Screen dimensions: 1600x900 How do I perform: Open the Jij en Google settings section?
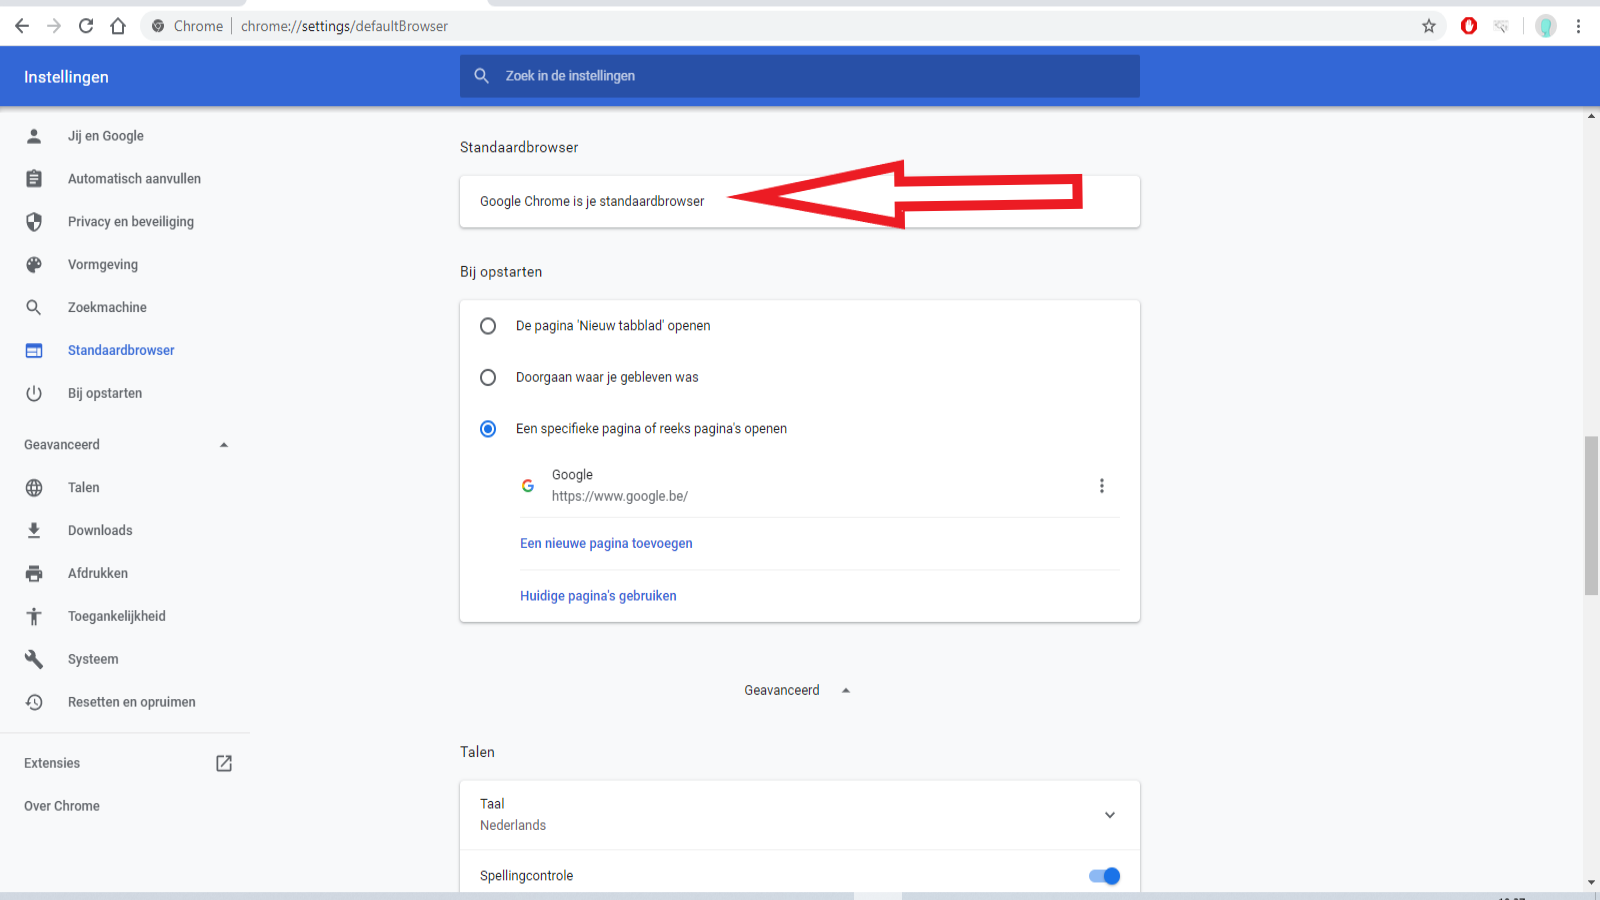pos(106,136)
